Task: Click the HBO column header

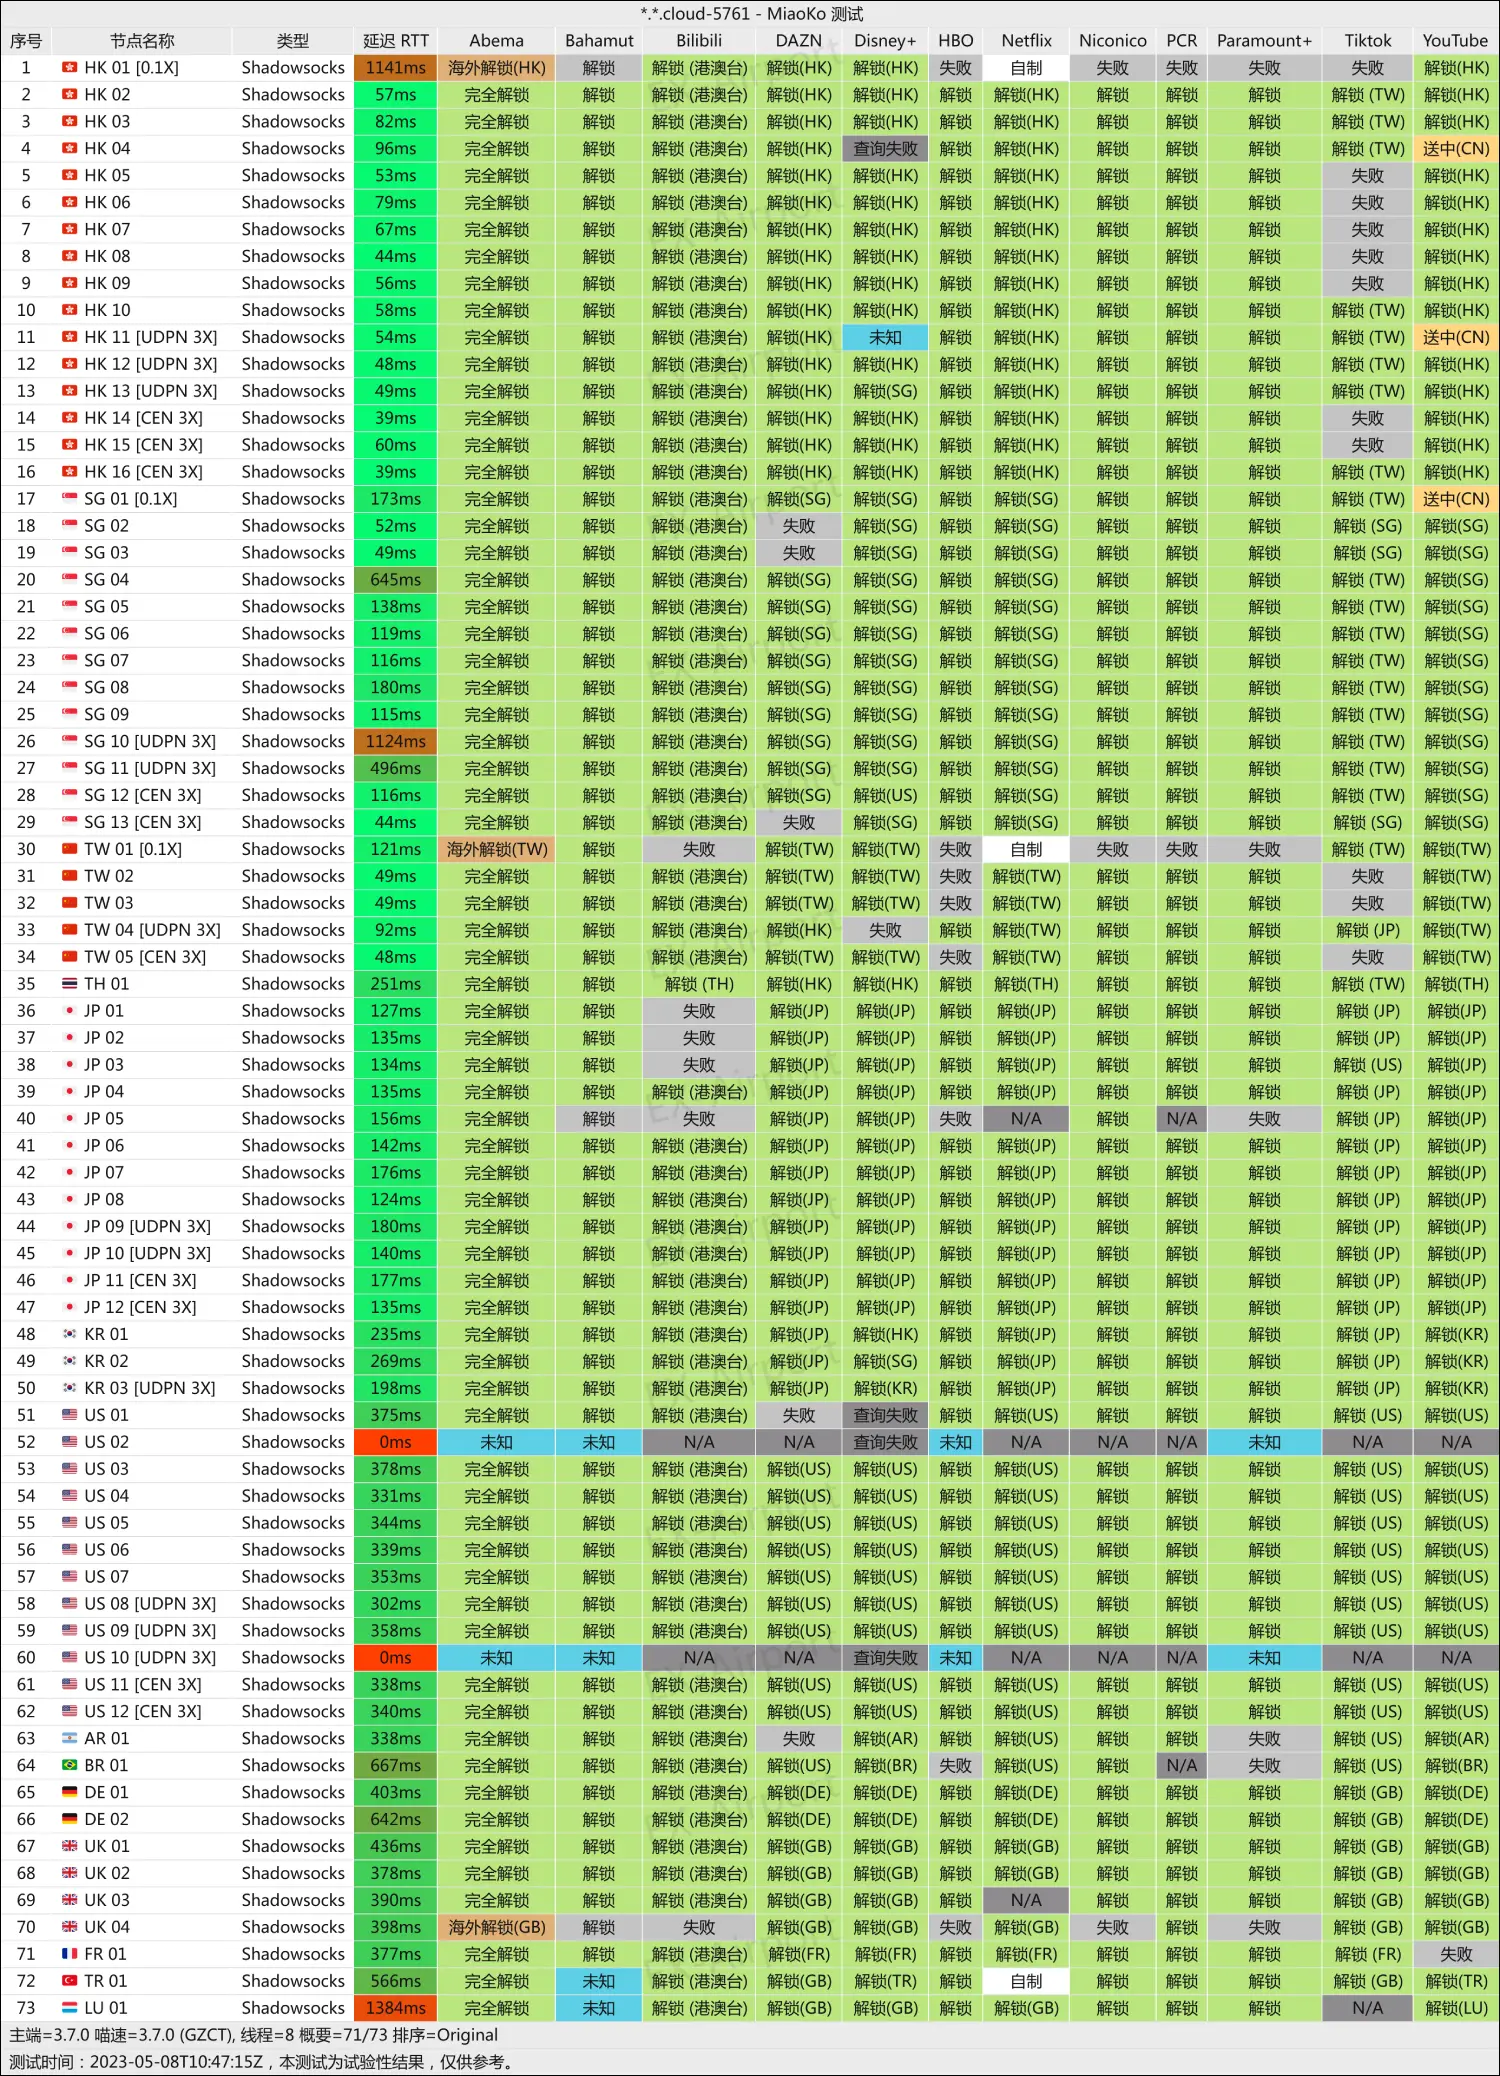Action: pyautogui.click(x=956, y=41)
